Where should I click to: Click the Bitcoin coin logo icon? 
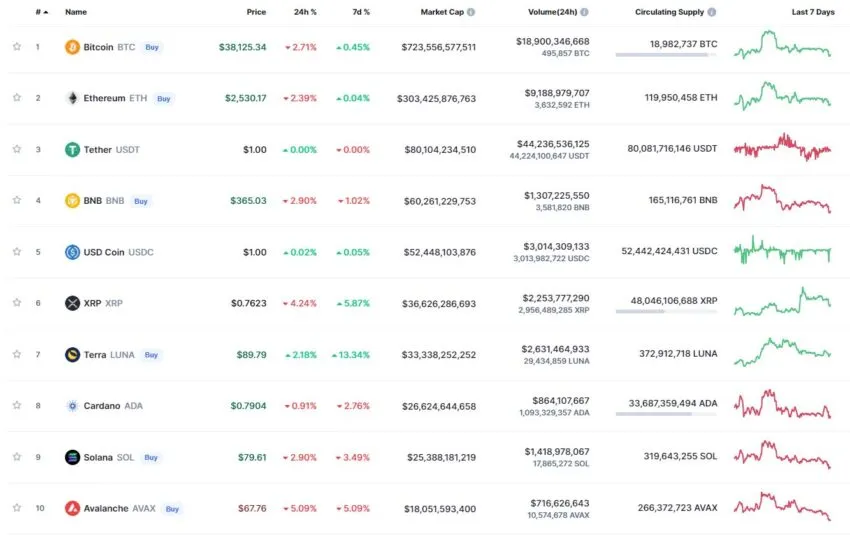pyautogui.click(x=72, y=47)
